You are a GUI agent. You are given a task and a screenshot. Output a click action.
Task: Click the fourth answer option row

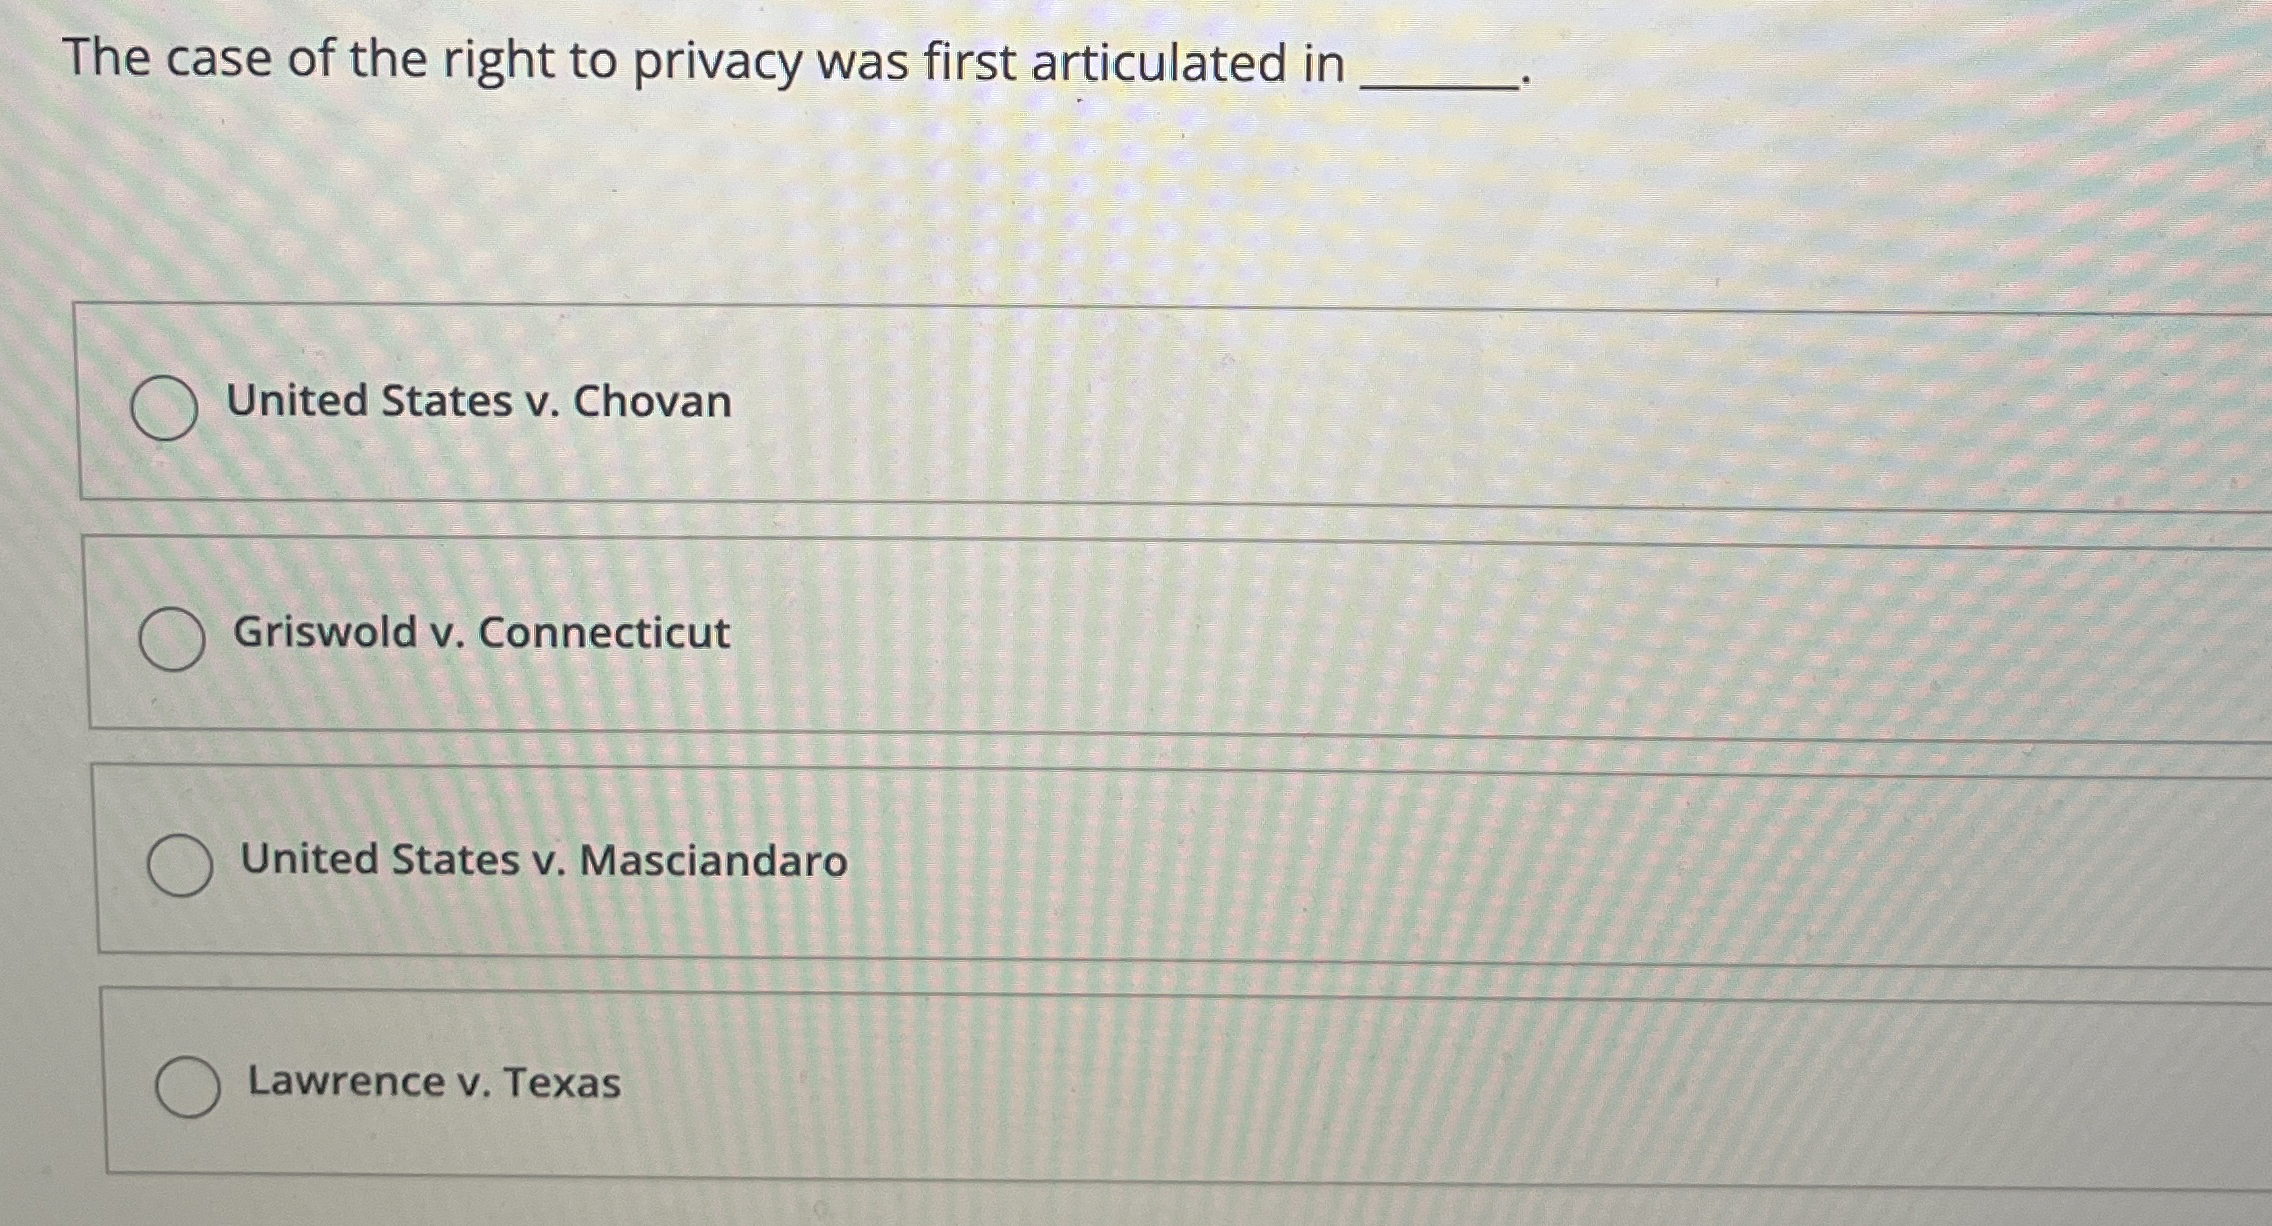pos(1100,1083)
